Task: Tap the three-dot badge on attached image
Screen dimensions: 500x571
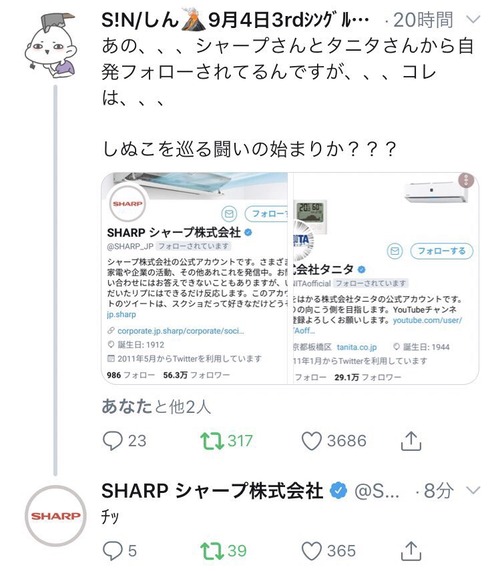Action: pos(466,180)
